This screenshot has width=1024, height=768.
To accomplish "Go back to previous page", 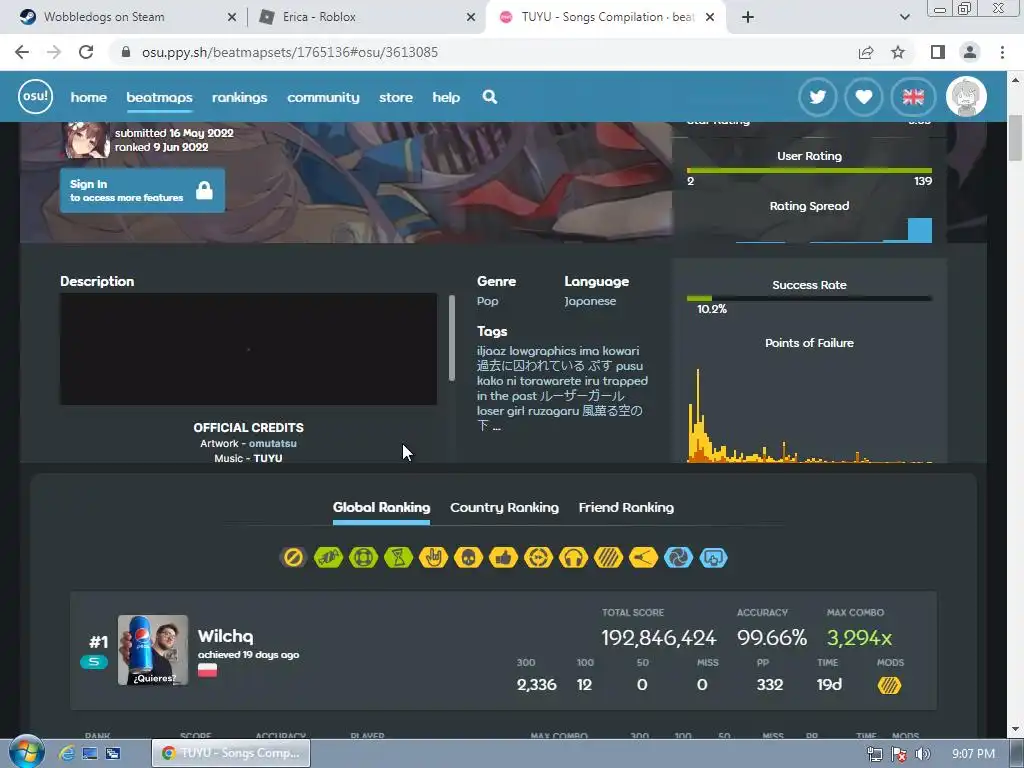I will point(22,52).
